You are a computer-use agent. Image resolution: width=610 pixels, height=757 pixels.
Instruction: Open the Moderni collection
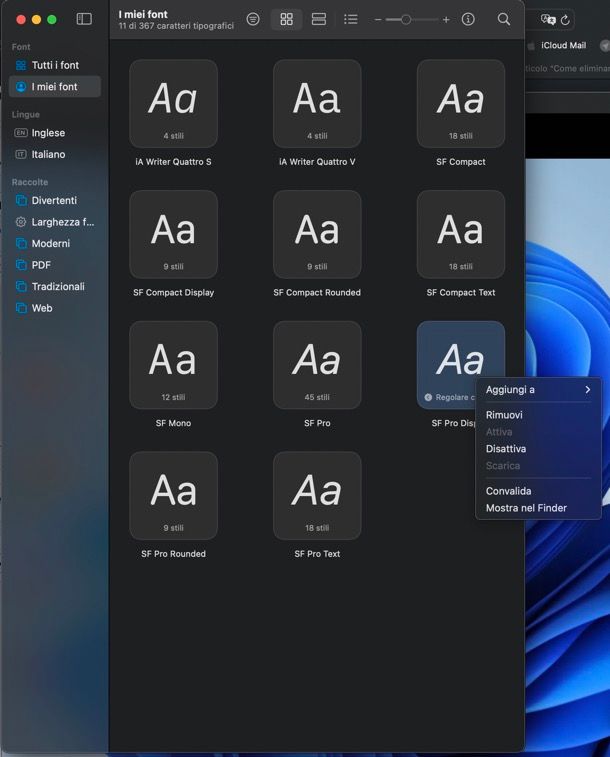[55, 243]
